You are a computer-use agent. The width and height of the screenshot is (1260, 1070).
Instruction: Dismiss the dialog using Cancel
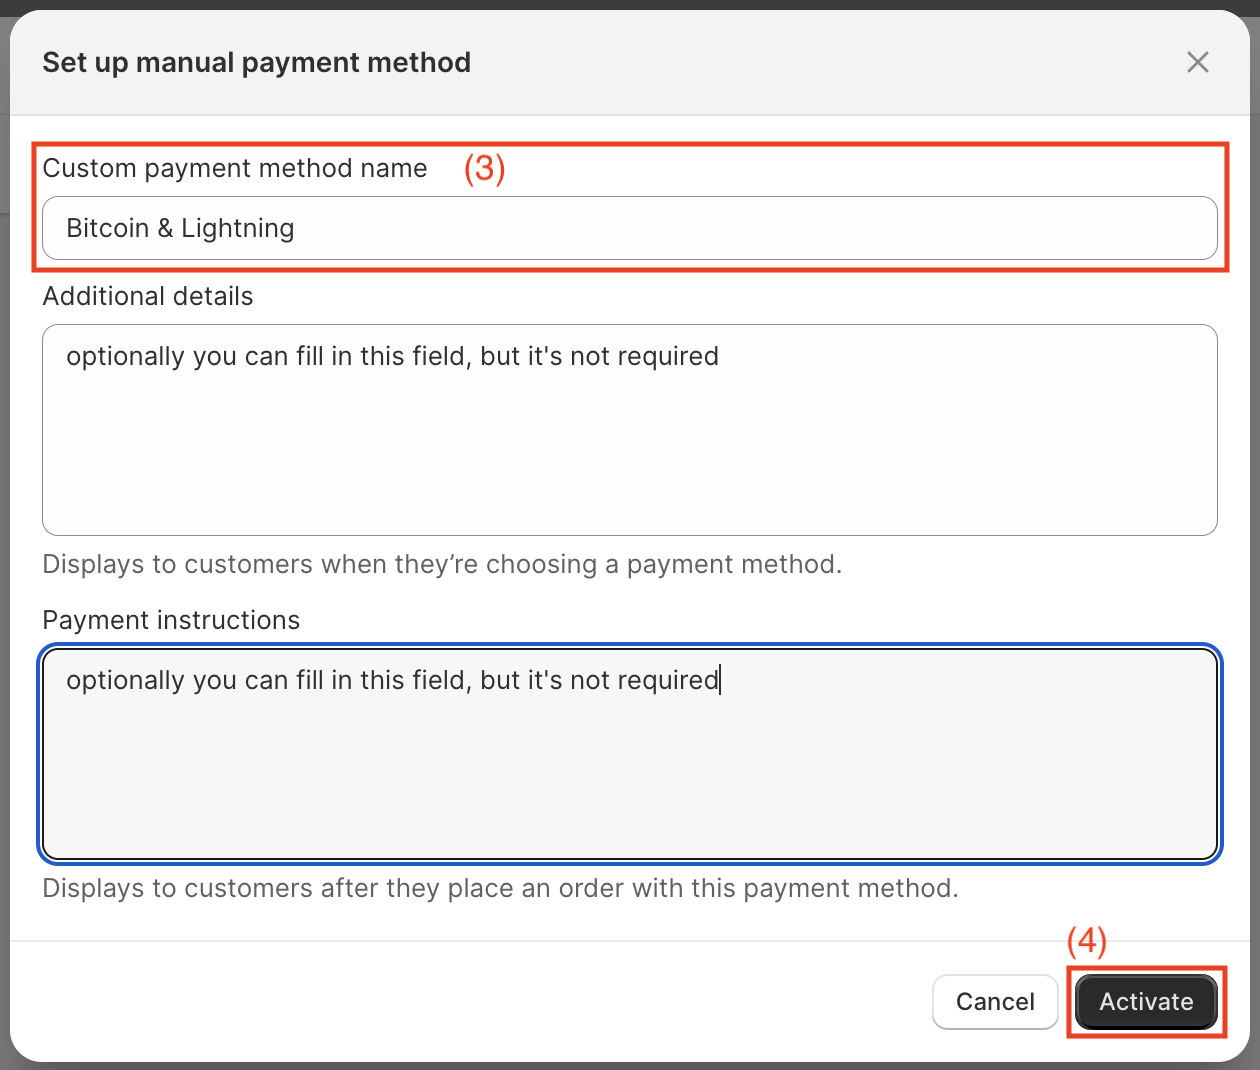tap(995, 1001)
